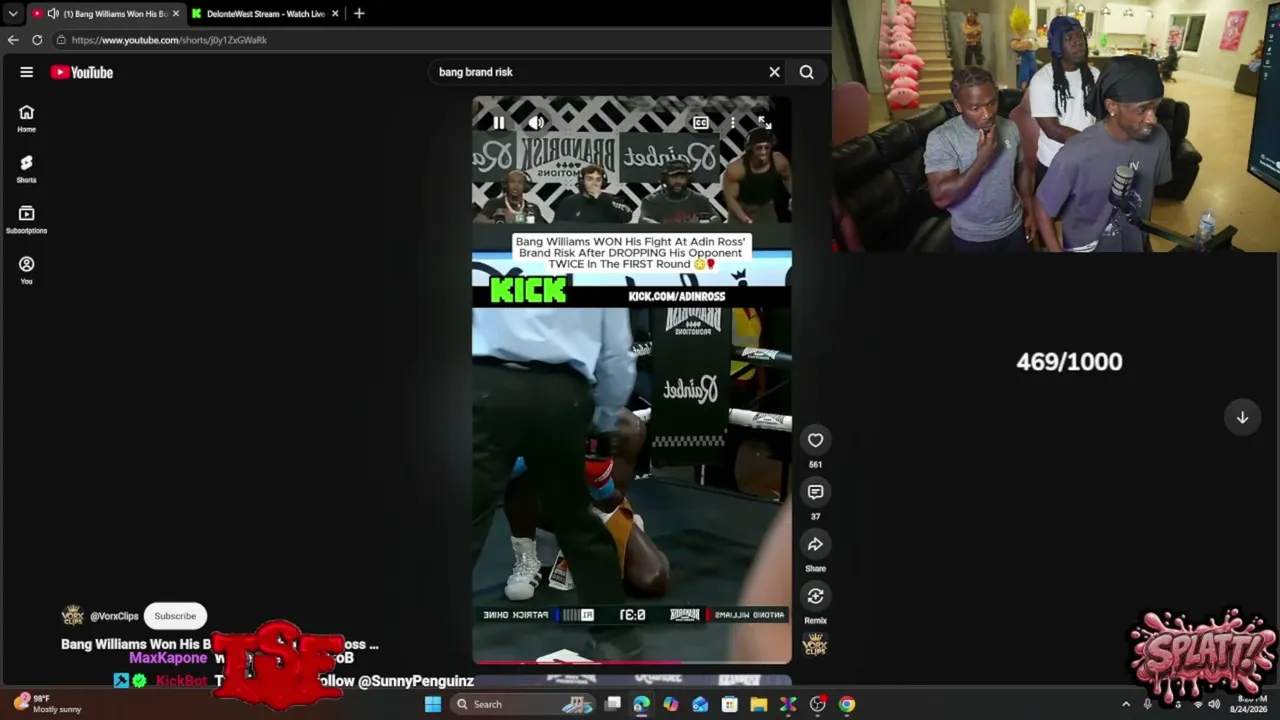Open the Short's three-dot more options menu

[x=733, y=123]
